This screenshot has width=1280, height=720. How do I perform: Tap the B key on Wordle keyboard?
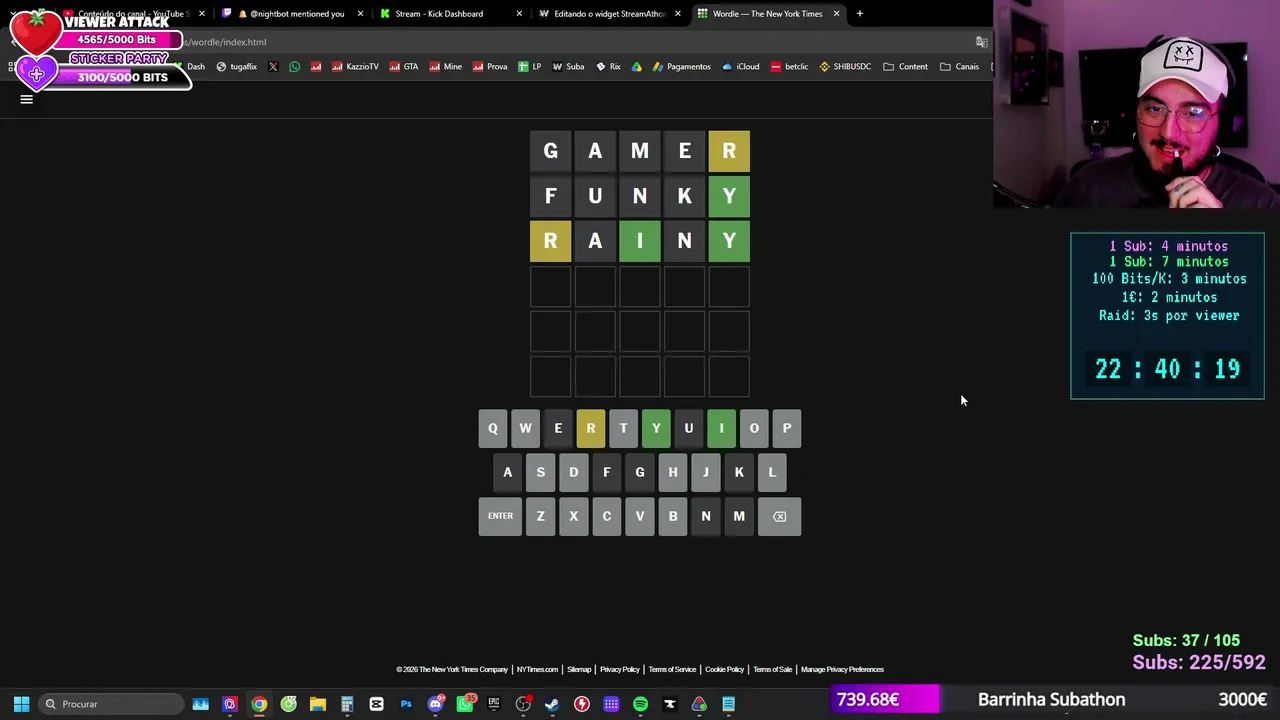click(673, 516)
